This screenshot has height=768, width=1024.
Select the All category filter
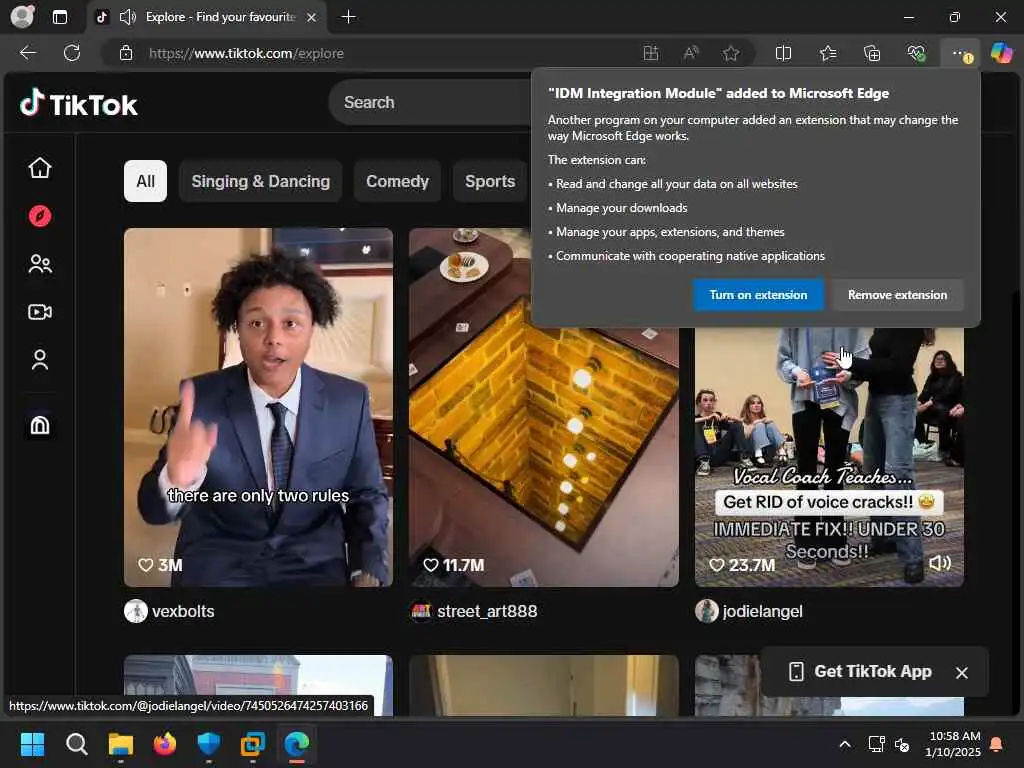pos(146,181)
